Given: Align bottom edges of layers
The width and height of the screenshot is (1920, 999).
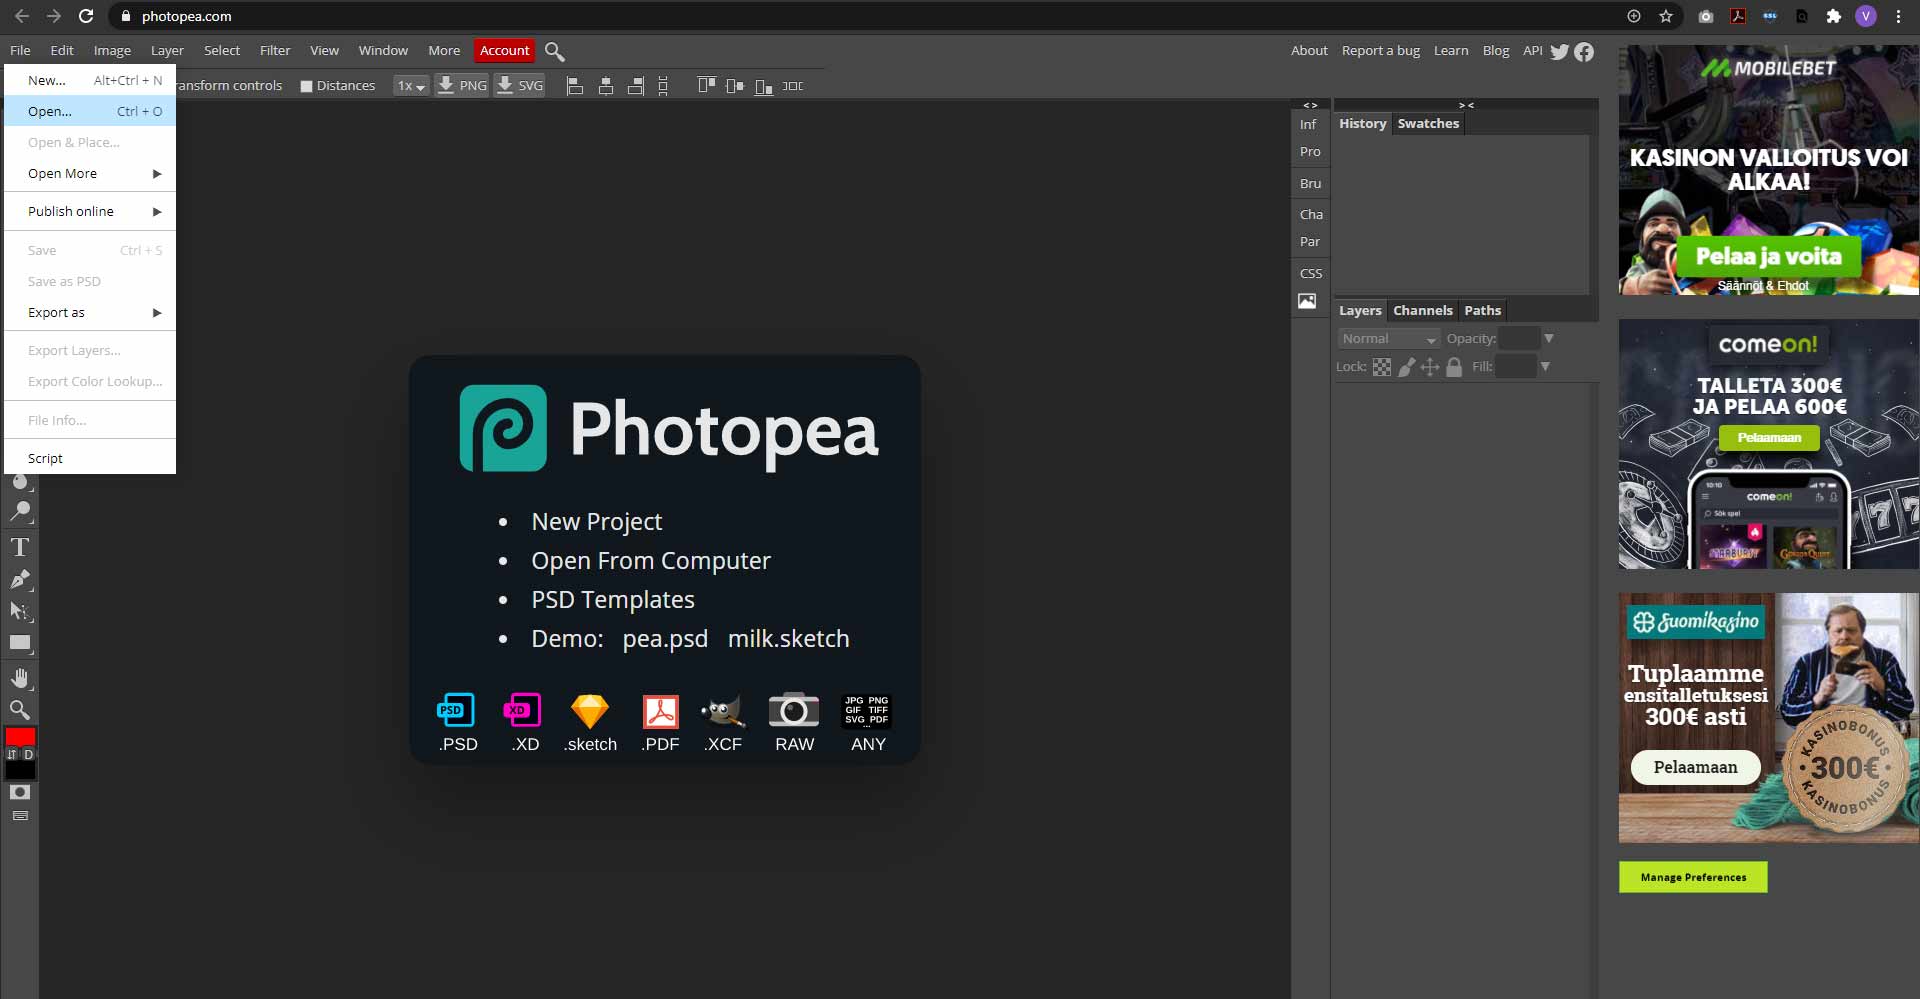Looking at the screenshot, I should [764, 86].
